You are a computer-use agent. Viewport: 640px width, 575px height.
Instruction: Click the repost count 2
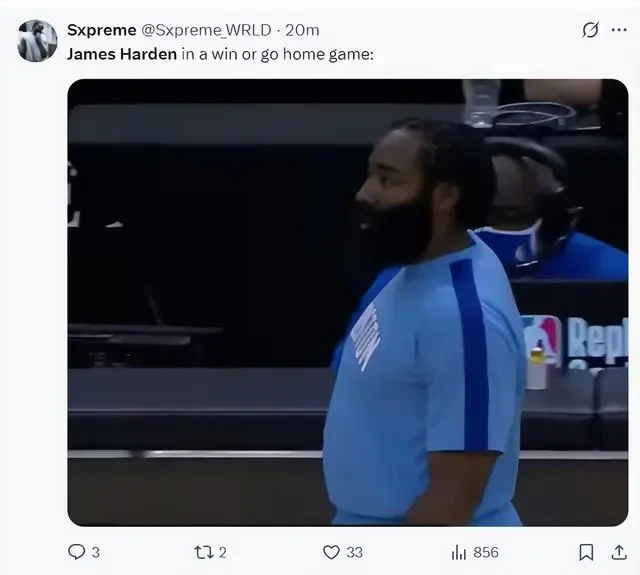pos(222,553)
